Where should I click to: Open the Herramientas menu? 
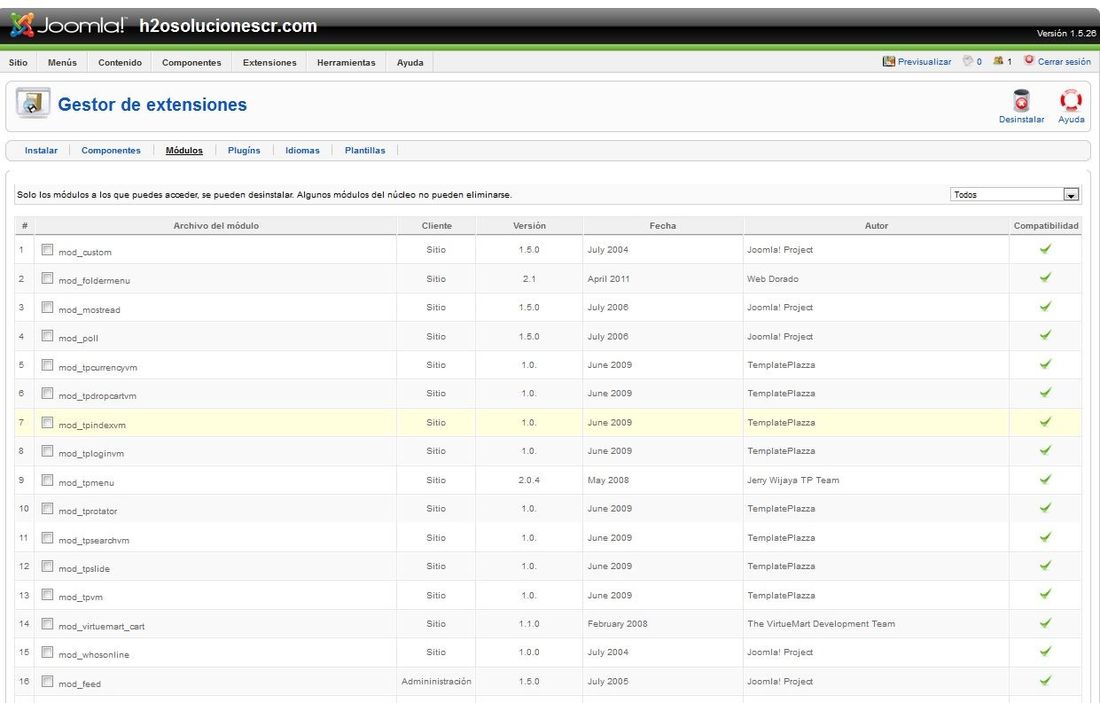346,62
